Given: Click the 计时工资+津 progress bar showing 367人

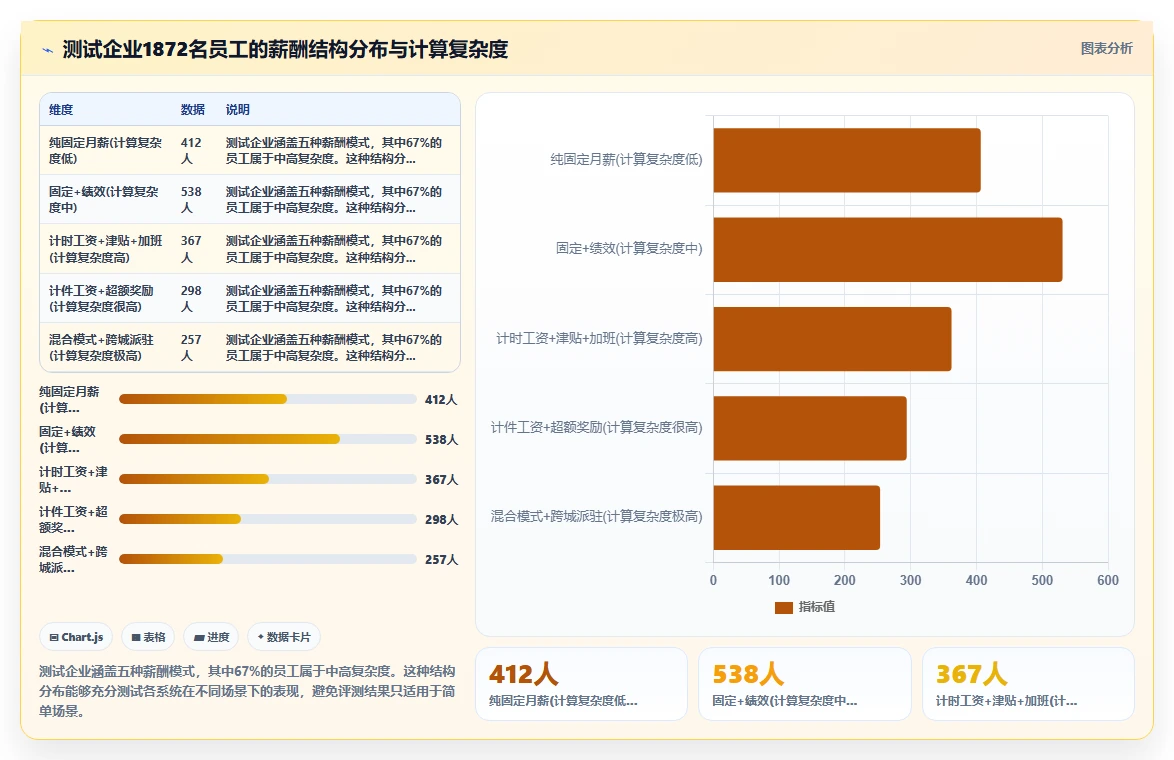Looking at the screenshot, I should coord(267,479).
